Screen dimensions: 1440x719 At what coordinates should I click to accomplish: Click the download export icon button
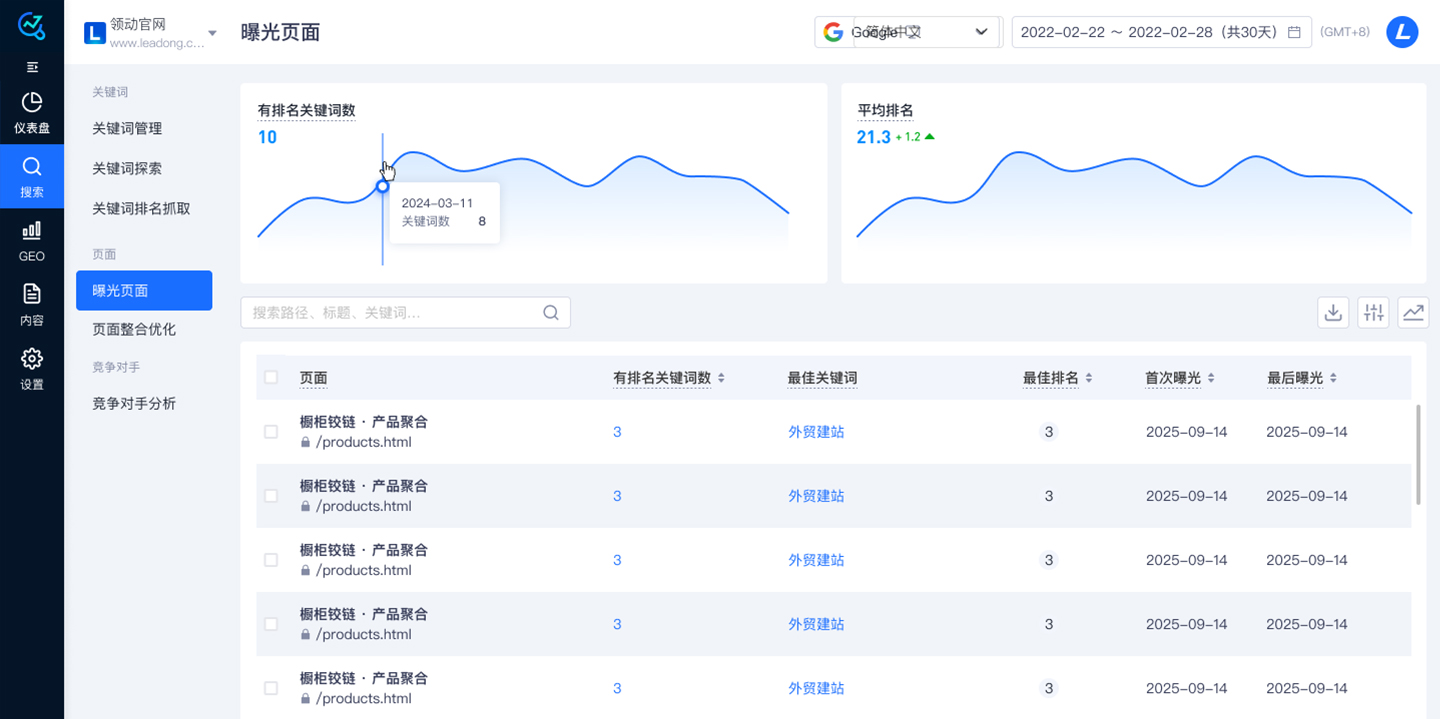click(x=1333, y=312)
